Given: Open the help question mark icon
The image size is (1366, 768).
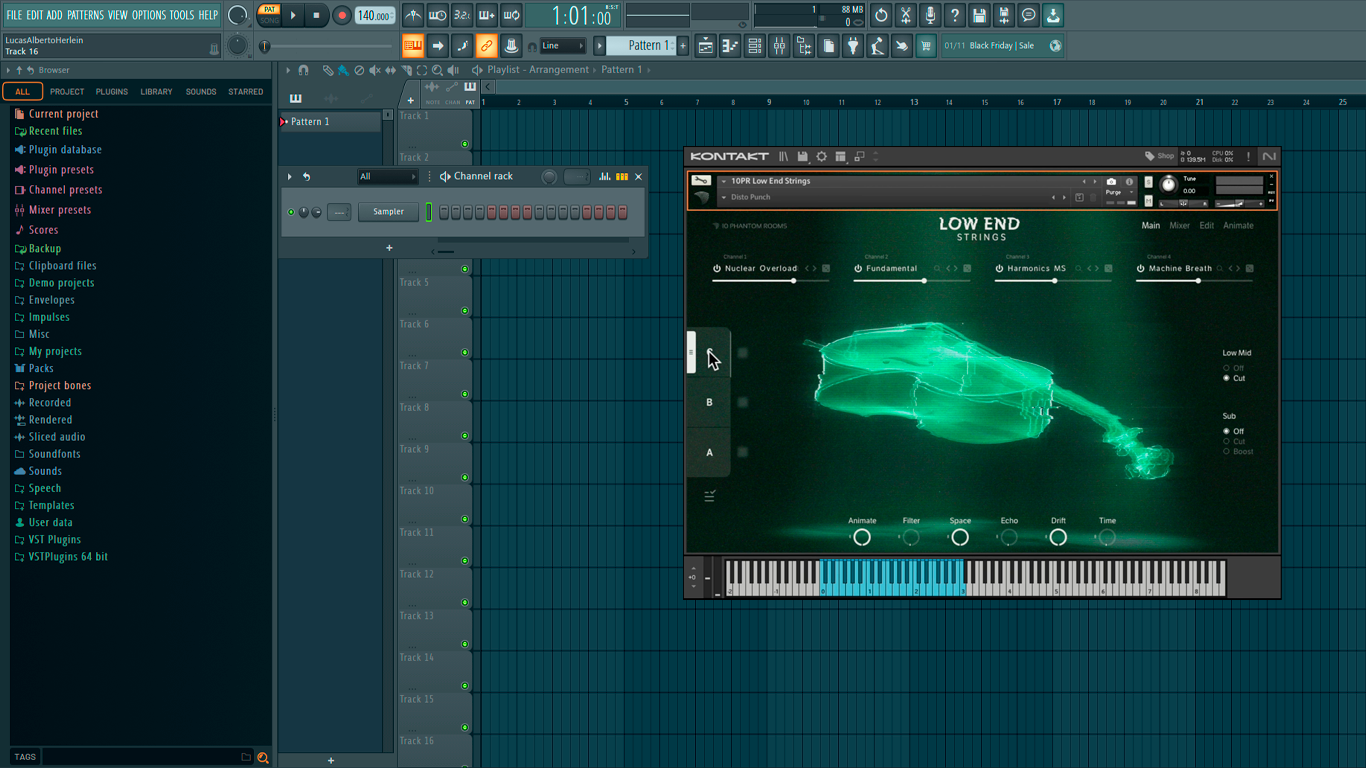Looking at the screenshot, I should (x=955, y=15).
